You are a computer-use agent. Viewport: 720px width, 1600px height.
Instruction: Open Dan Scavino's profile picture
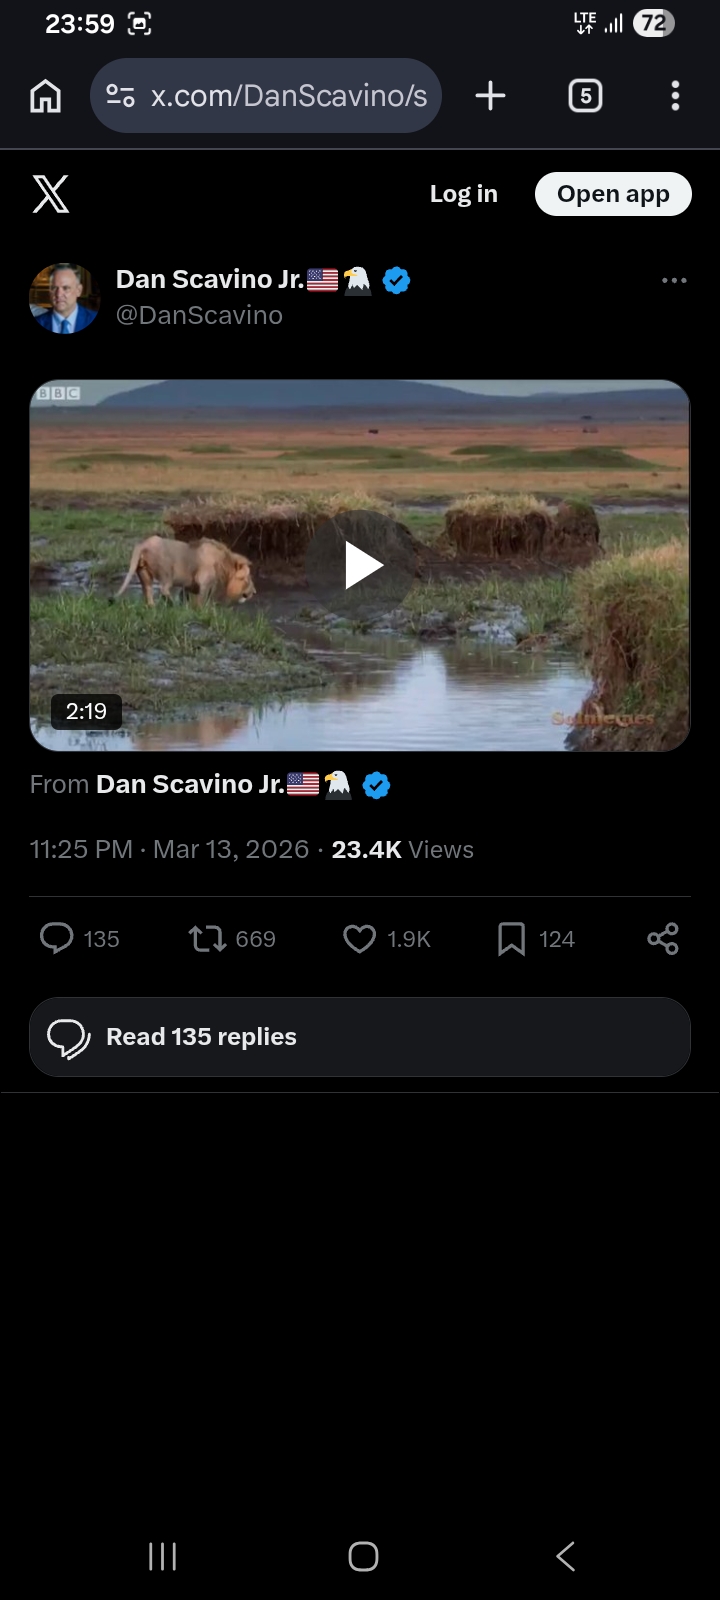coord(64,298)
